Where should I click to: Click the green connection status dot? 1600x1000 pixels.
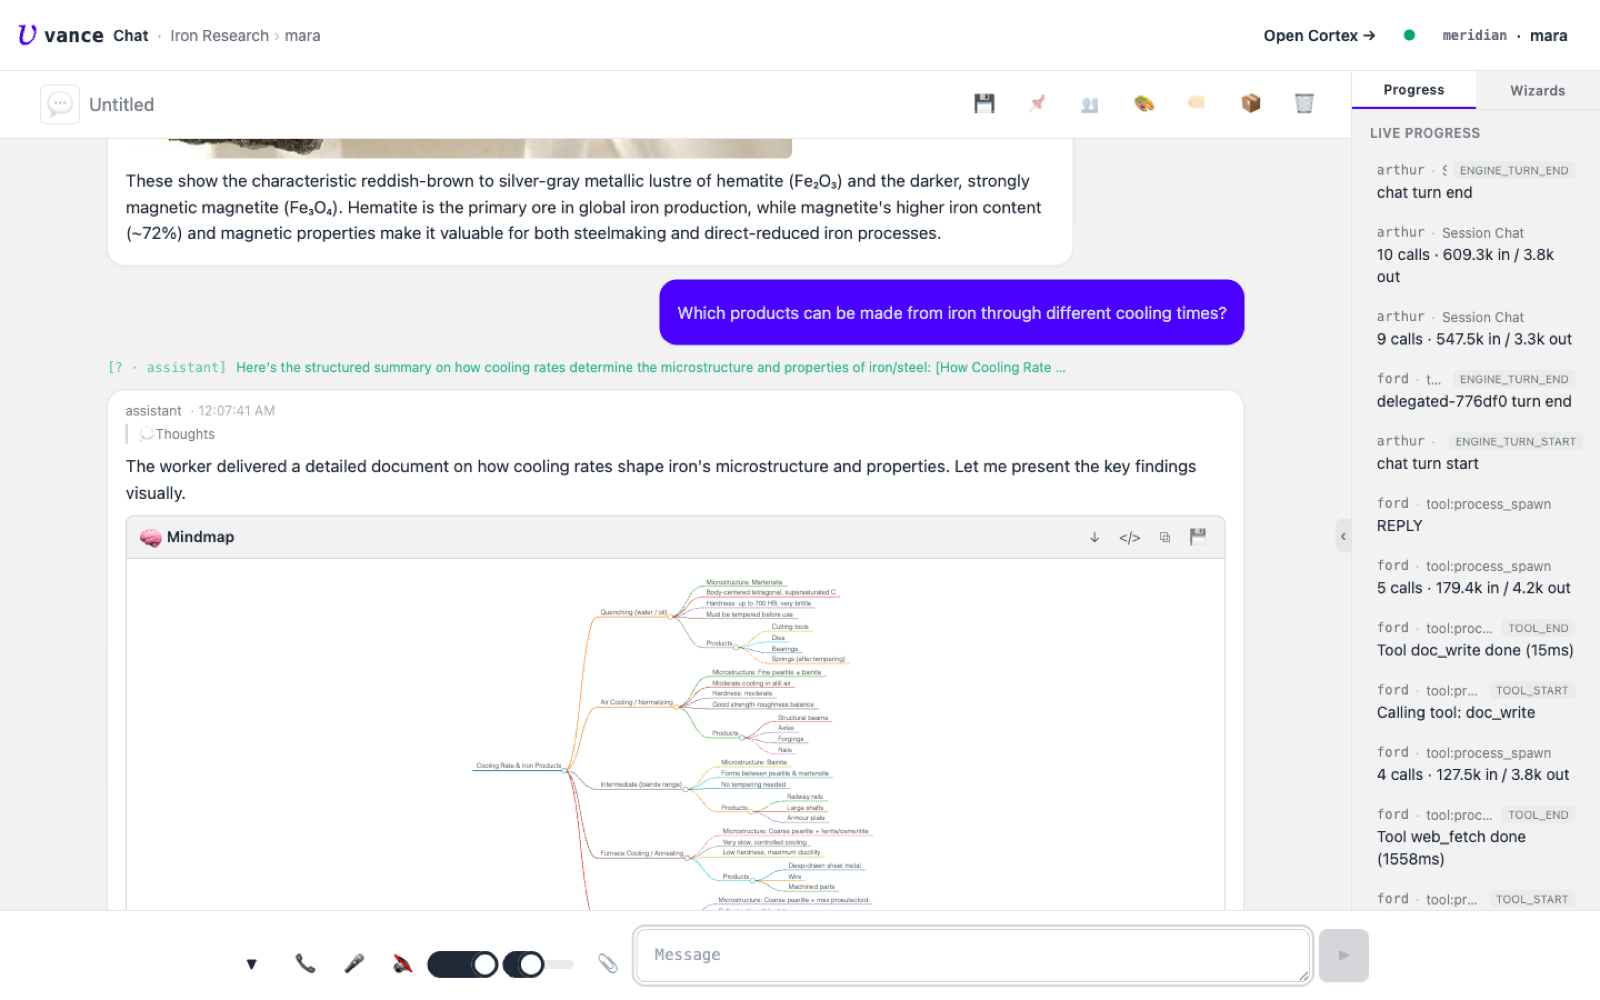coord(1409,35)
